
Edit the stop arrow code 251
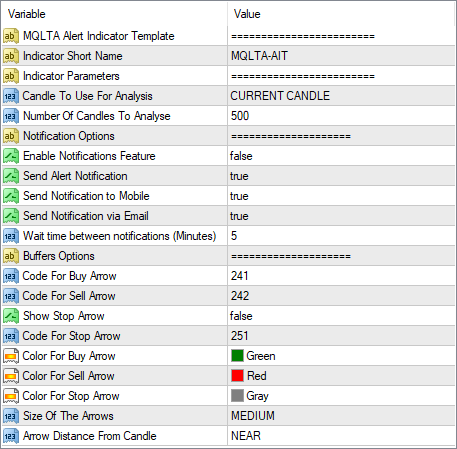[x=240, y=336]
